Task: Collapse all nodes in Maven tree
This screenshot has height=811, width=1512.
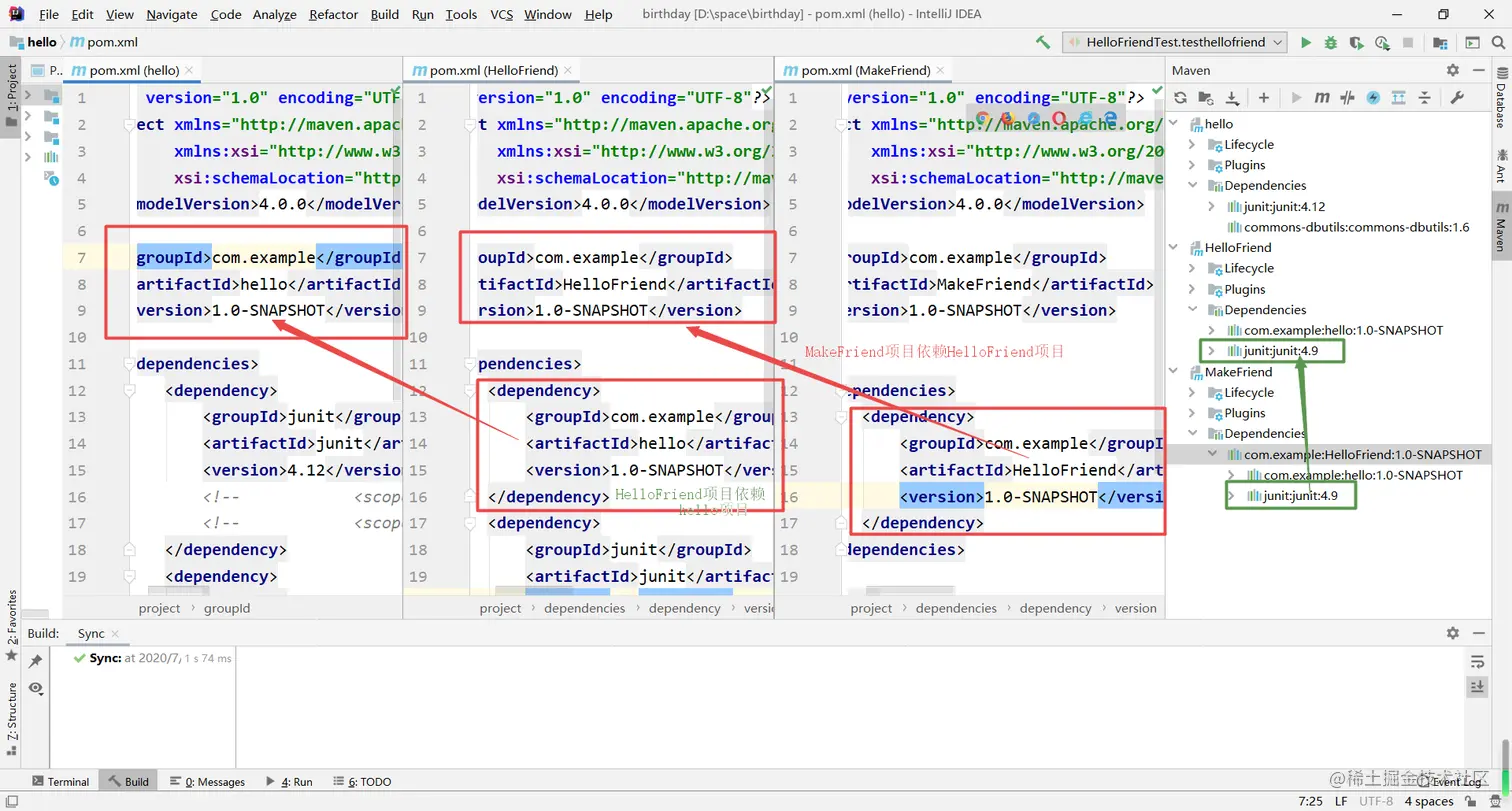Action: [1425, 98]
